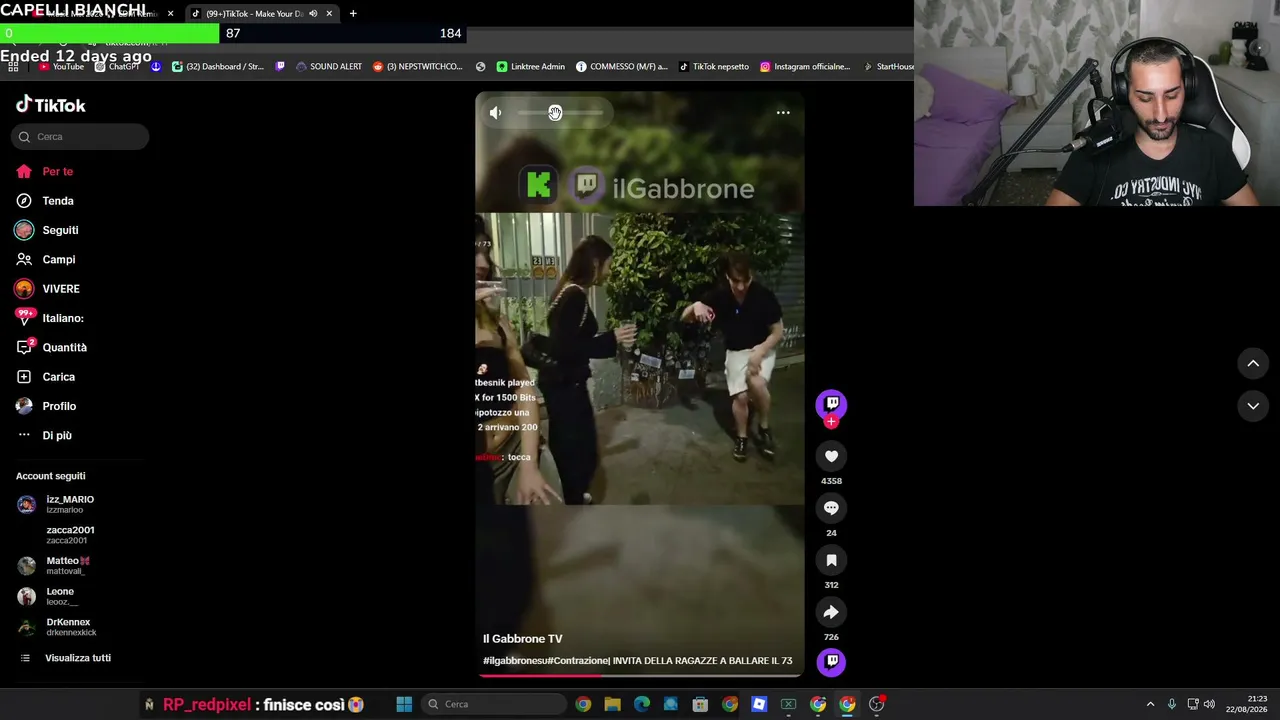Open the taskbar volume control
The height and width of the screenshot is (720, 1280).
[x=1209, y=704]
